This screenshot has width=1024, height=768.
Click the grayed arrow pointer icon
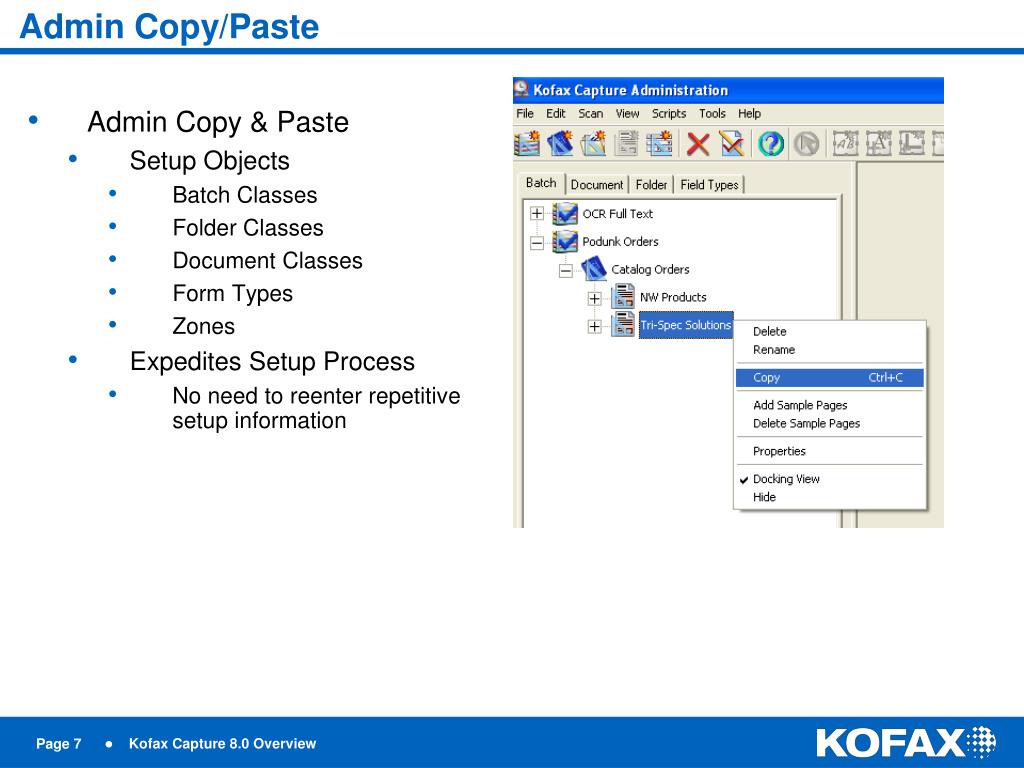tap(806, 144)
